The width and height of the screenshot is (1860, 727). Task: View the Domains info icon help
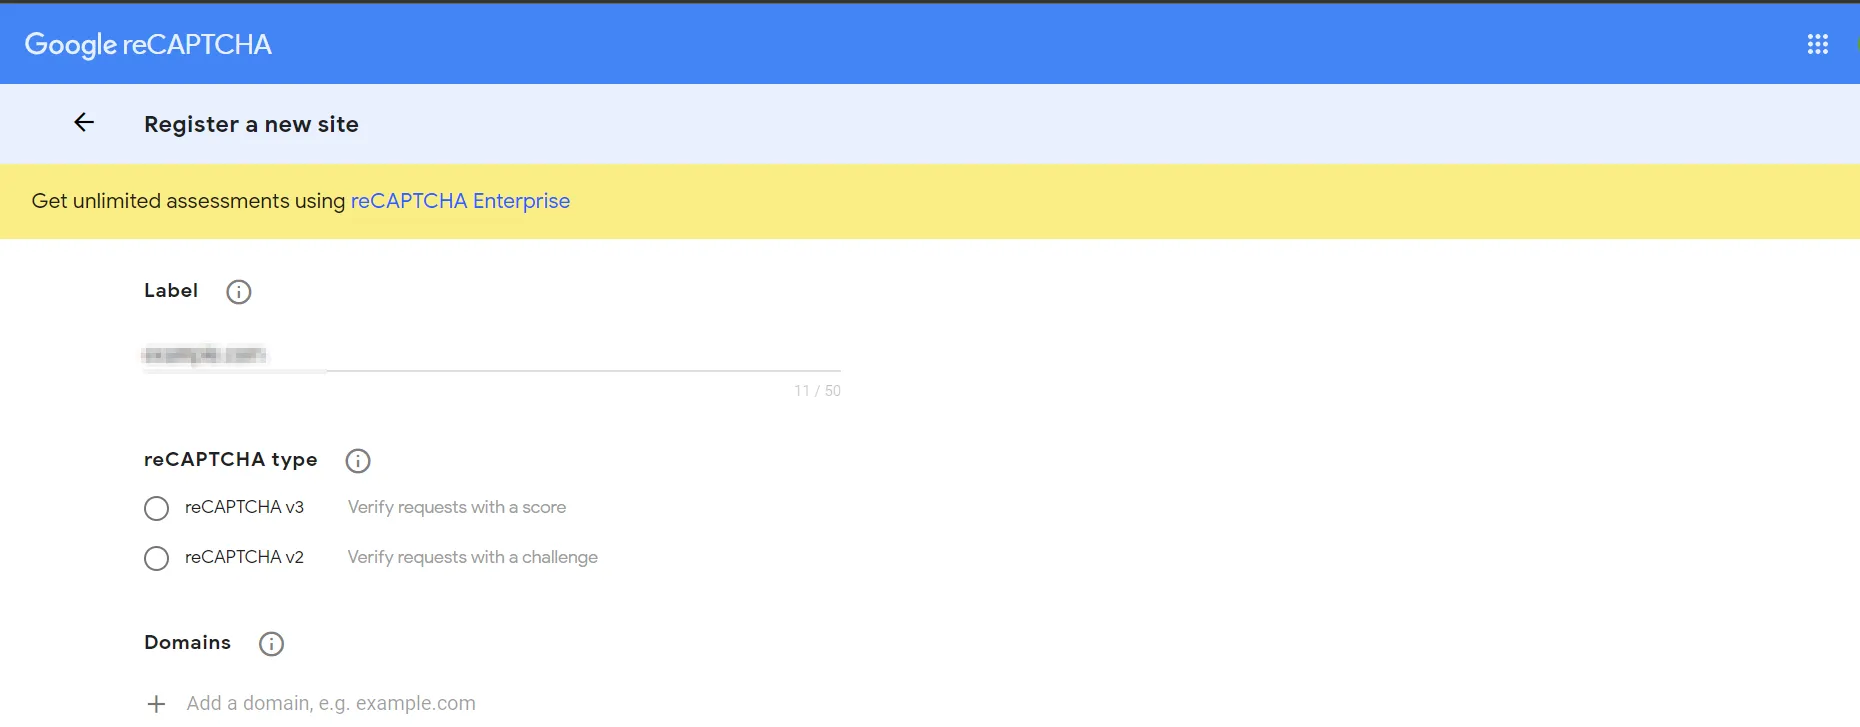point(271,644)
